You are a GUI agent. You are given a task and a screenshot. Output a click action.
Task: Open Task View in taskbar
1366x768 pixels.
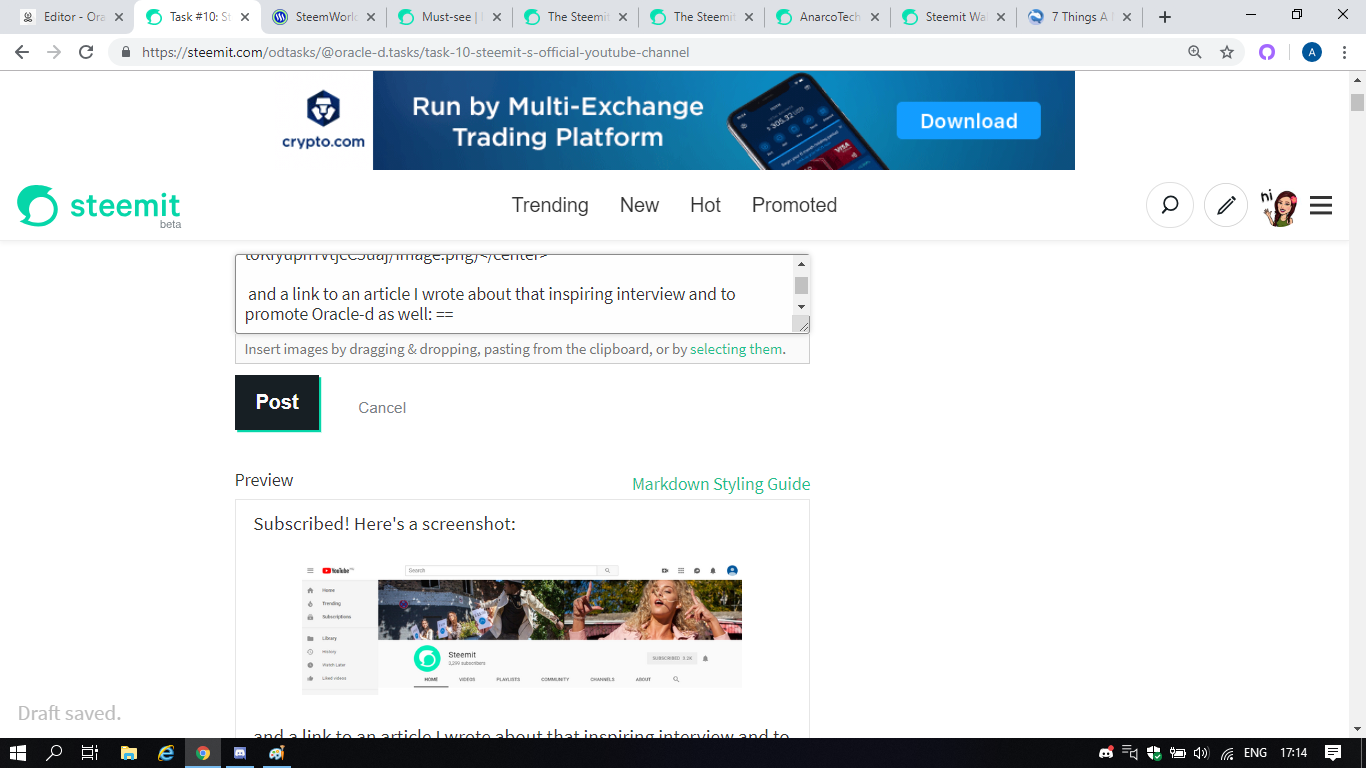[89, 753]
